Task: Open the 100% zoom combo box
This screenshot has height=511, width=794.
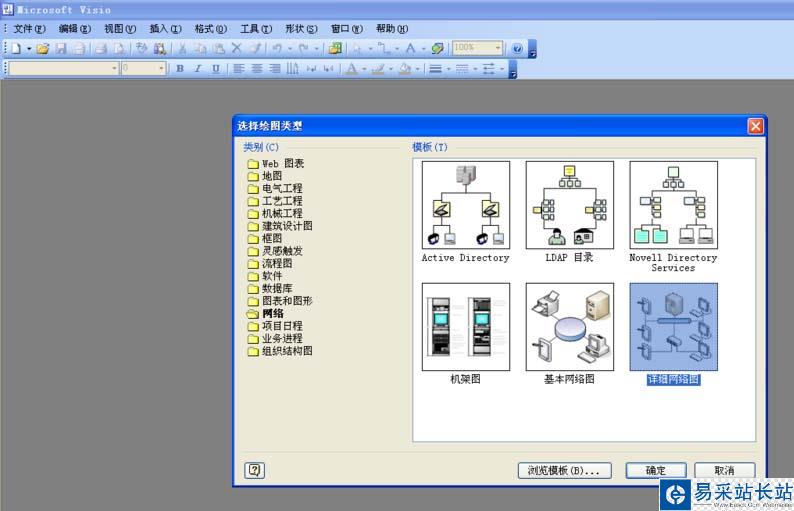Action: [x=477, y=48]
